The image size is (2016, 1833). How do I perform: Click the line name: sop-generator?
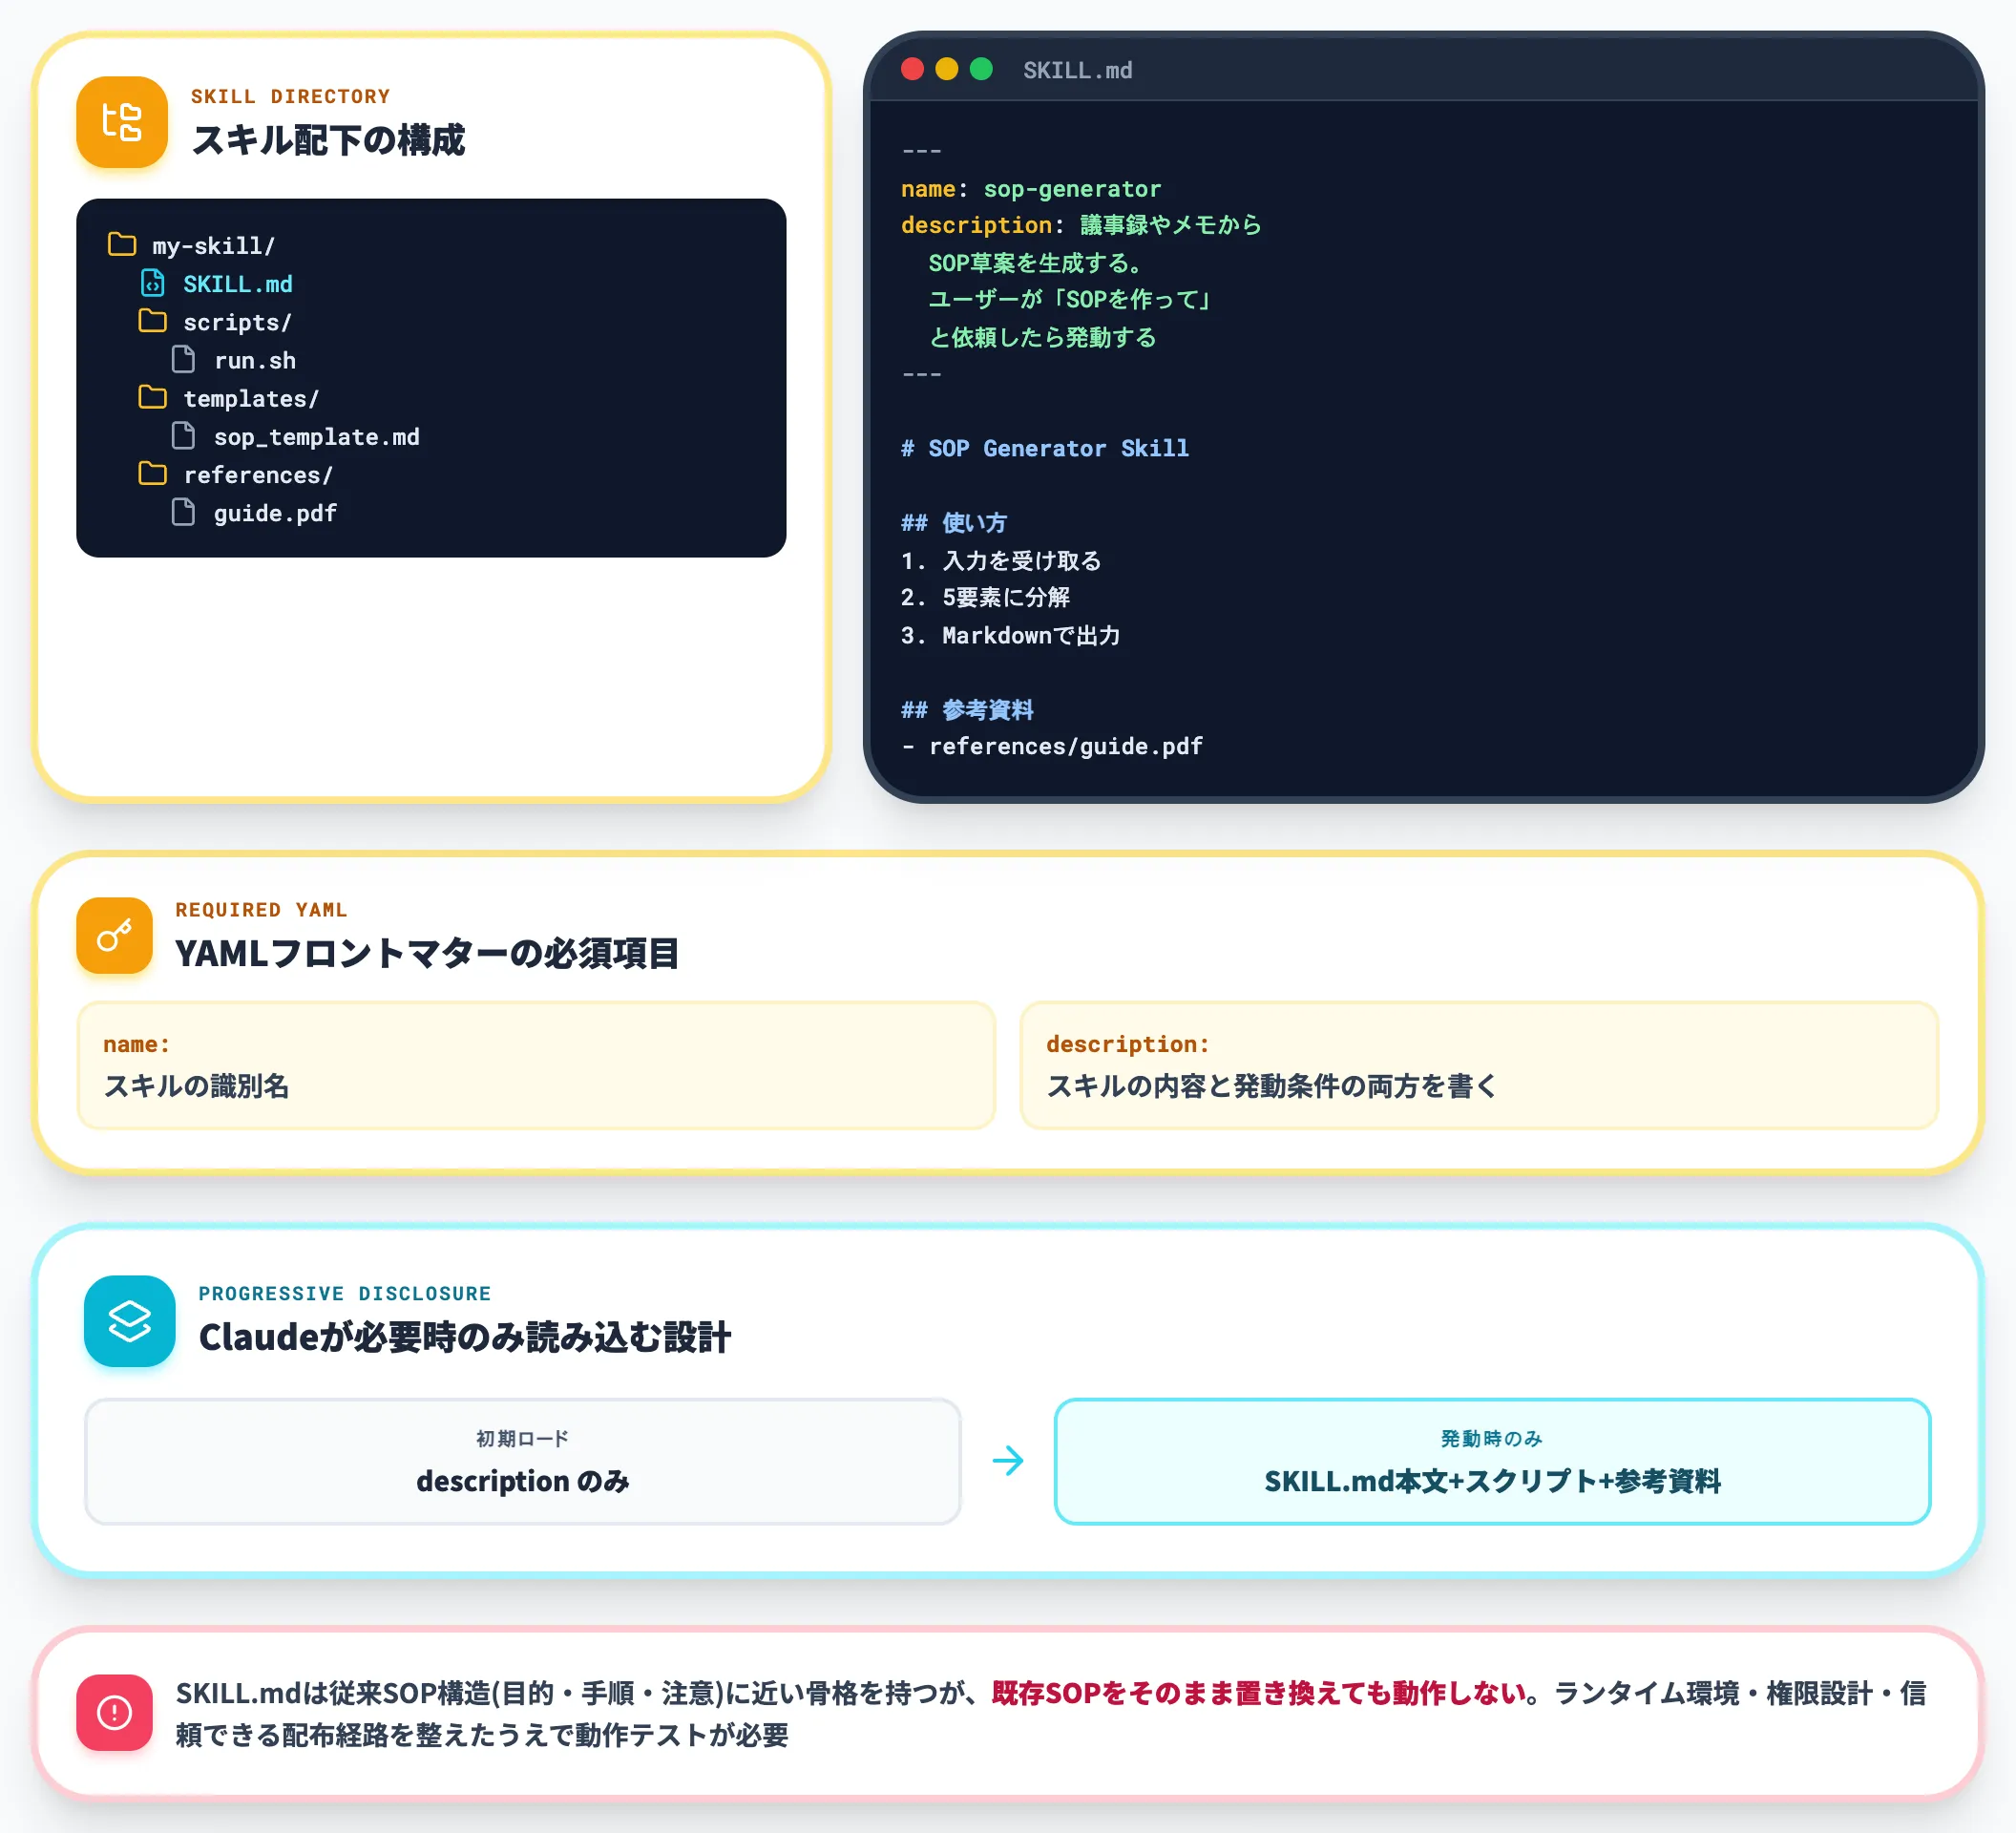pos(1031,189)
